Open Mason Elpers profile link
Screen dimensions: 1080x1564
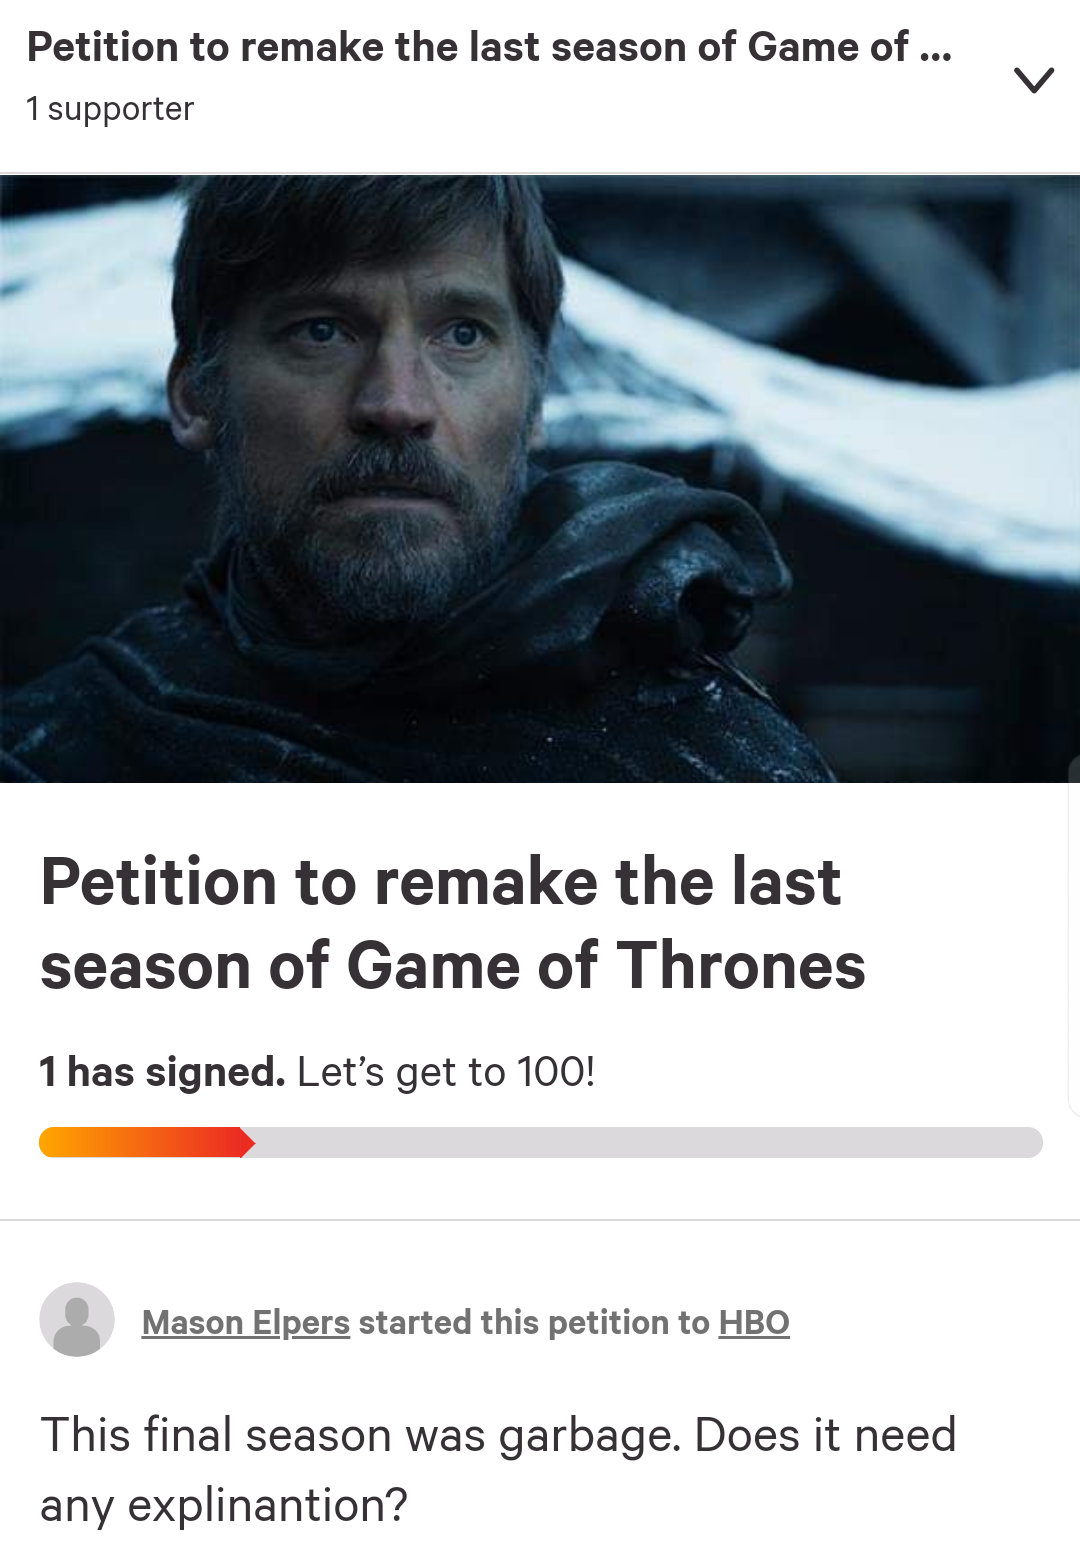tap(246, 1322)
